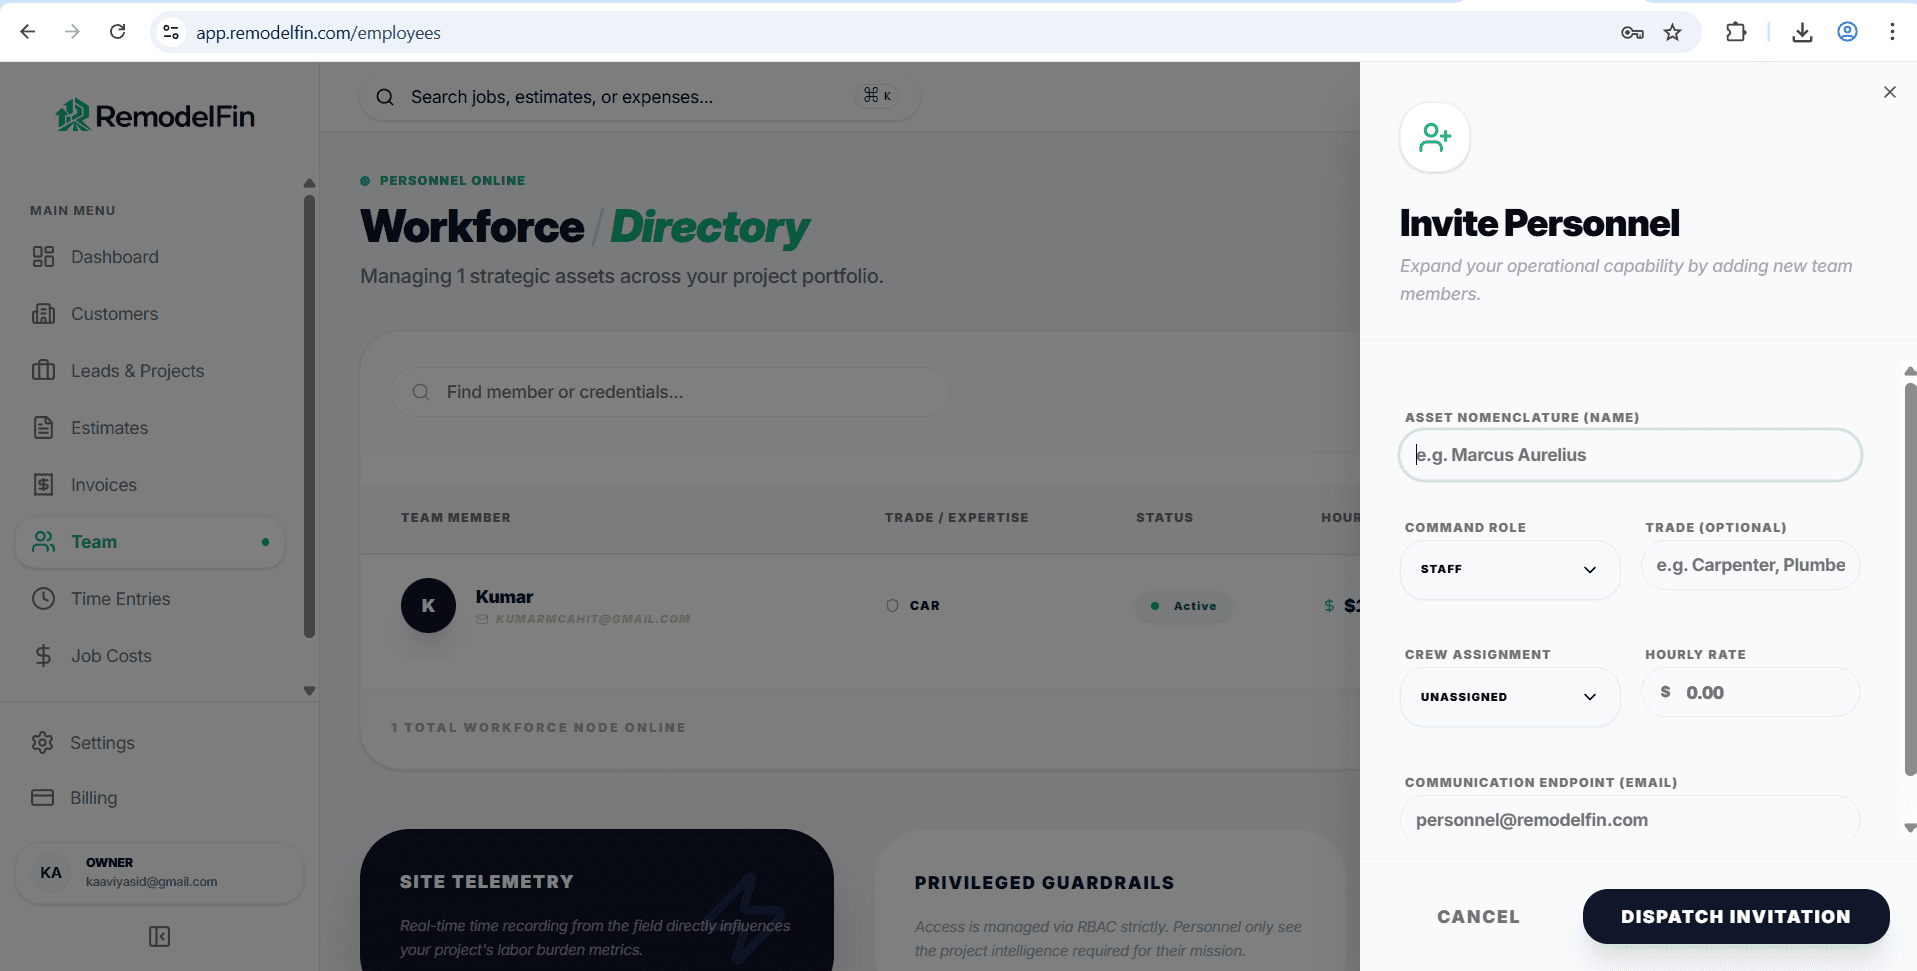Click the Cancel button
Viewport: 1917px width, 971px height.
[x=1478, y=917]
